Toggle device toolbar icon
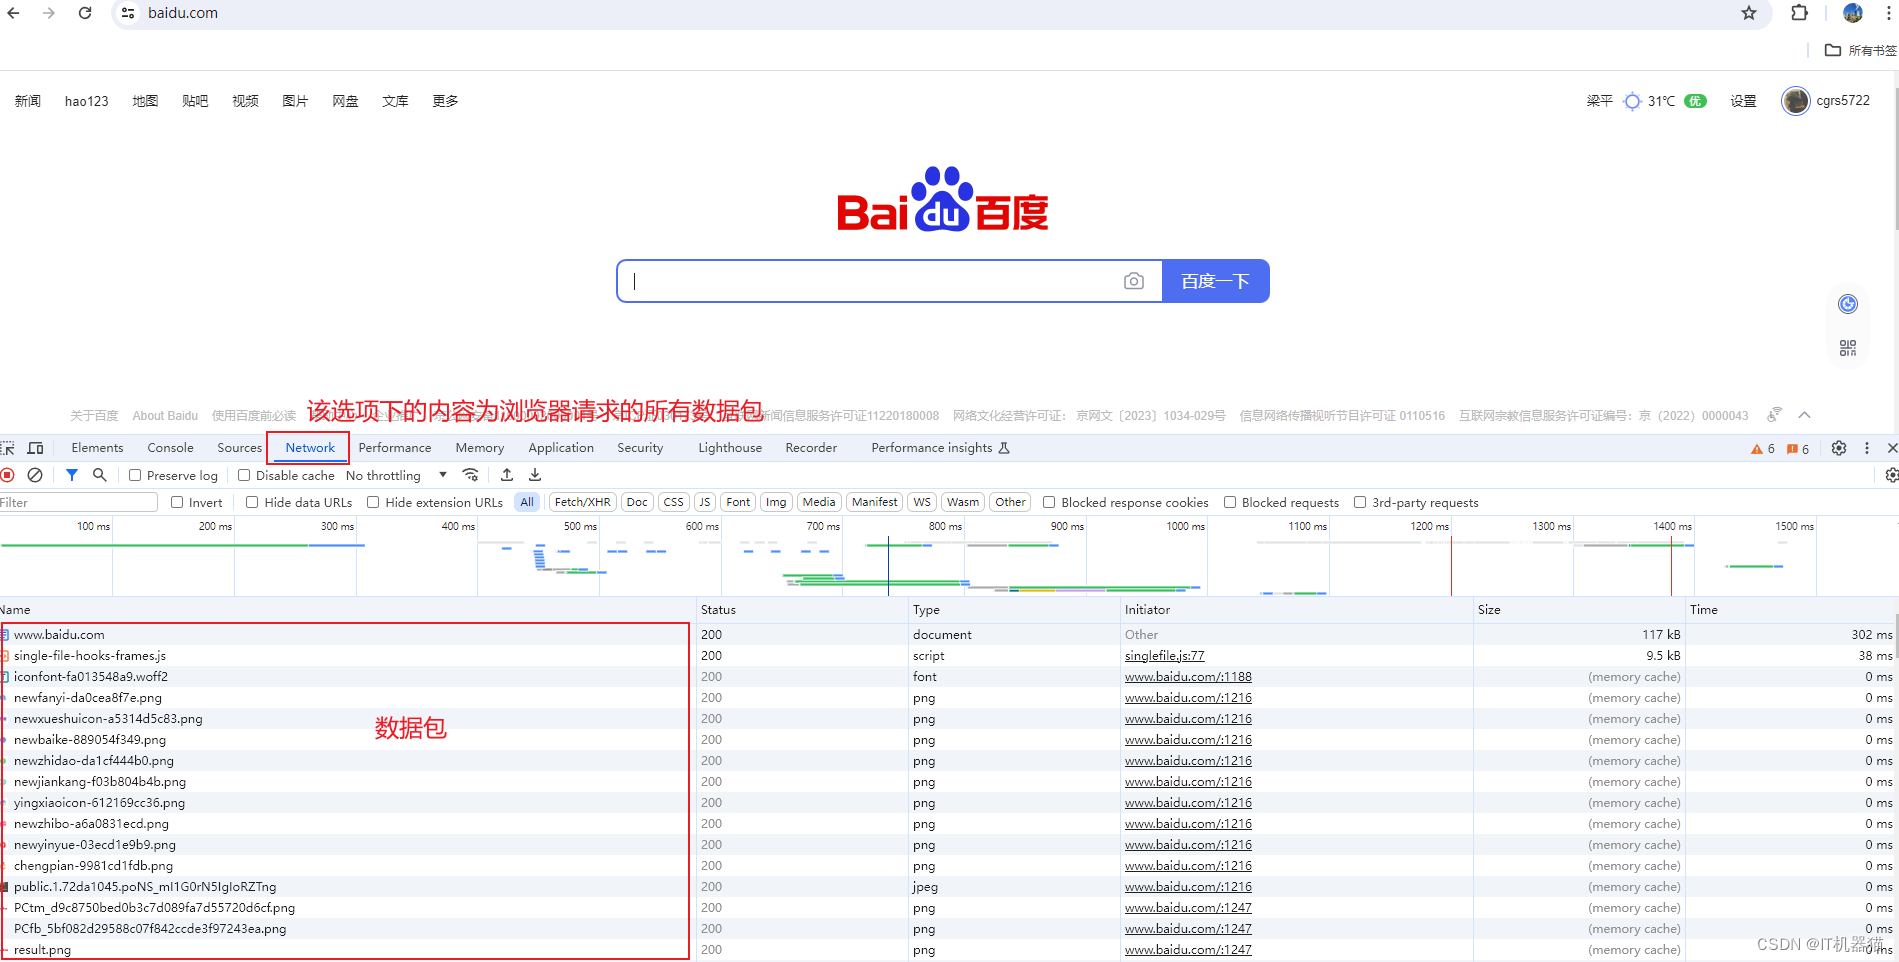 36,448
